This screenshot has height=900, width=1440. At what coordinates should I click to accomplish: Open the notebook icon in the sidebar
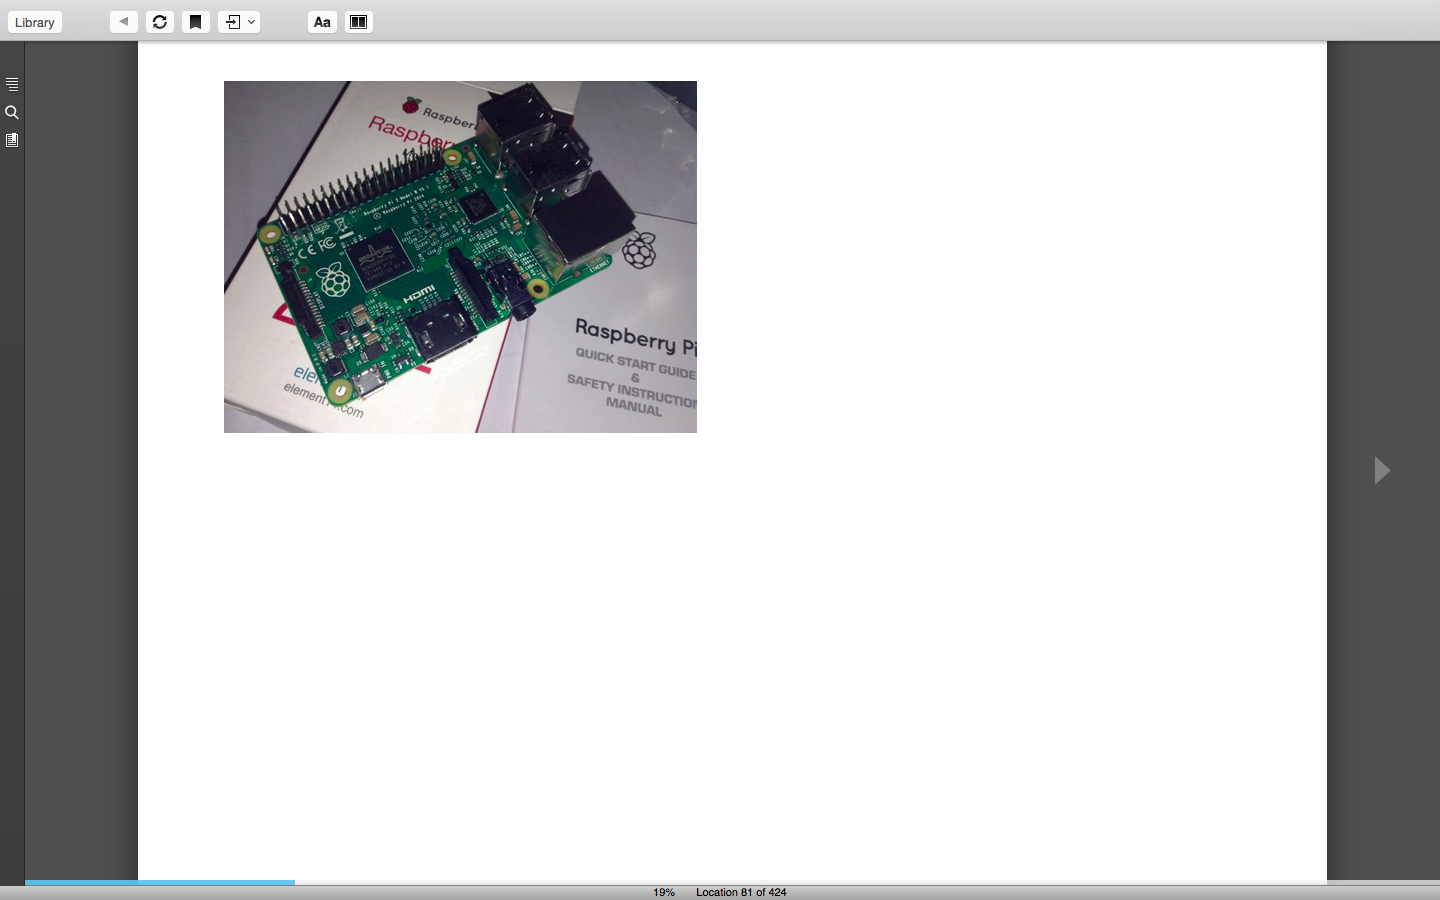12,140
